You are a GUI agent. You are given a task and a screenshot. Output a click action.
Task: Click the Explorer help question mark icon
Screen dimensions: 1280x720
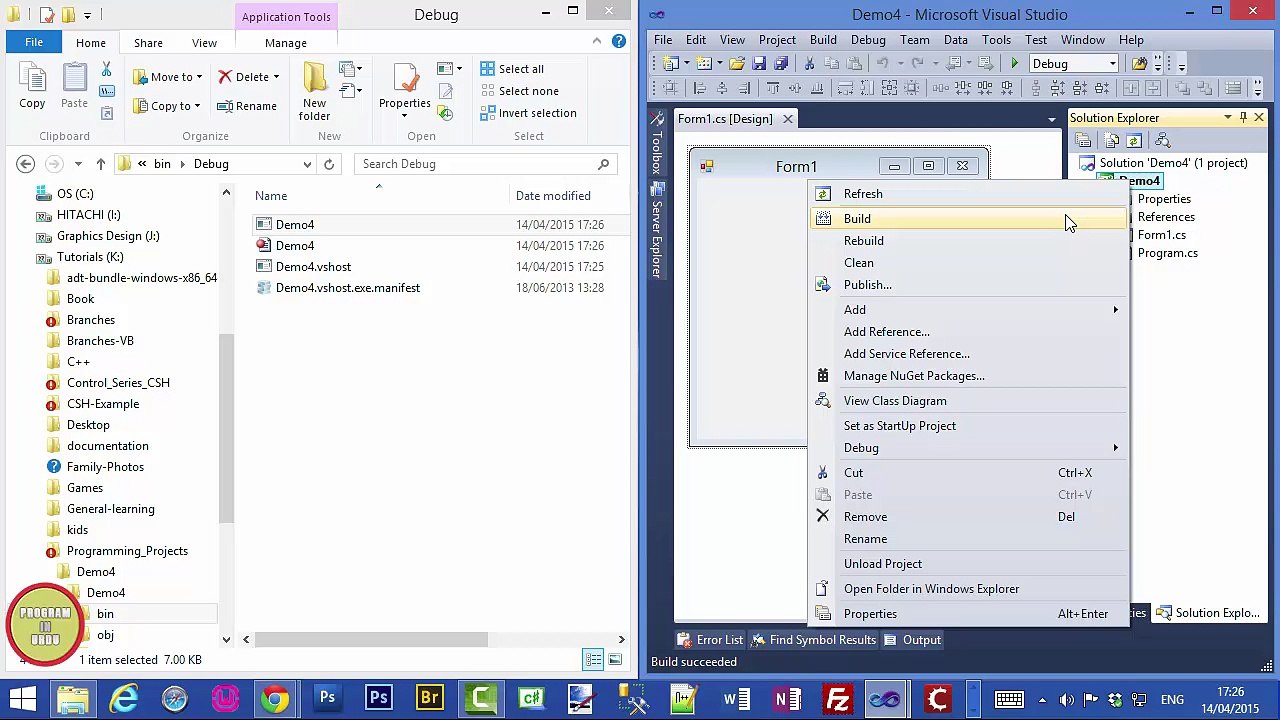619,41
